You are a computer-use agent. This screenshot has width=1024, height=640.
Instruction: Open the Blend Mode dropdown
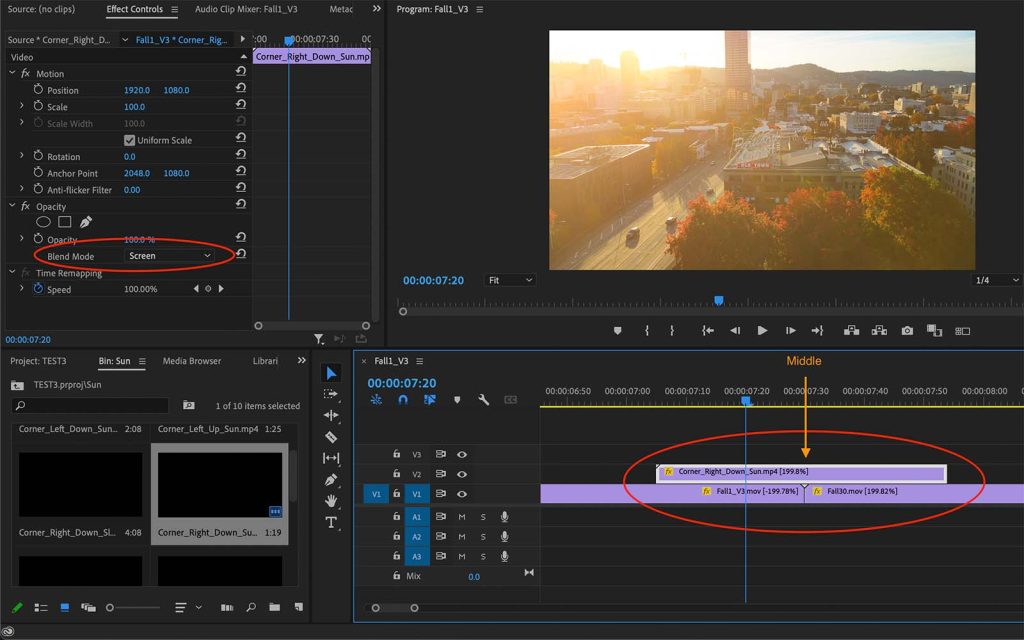170,256
